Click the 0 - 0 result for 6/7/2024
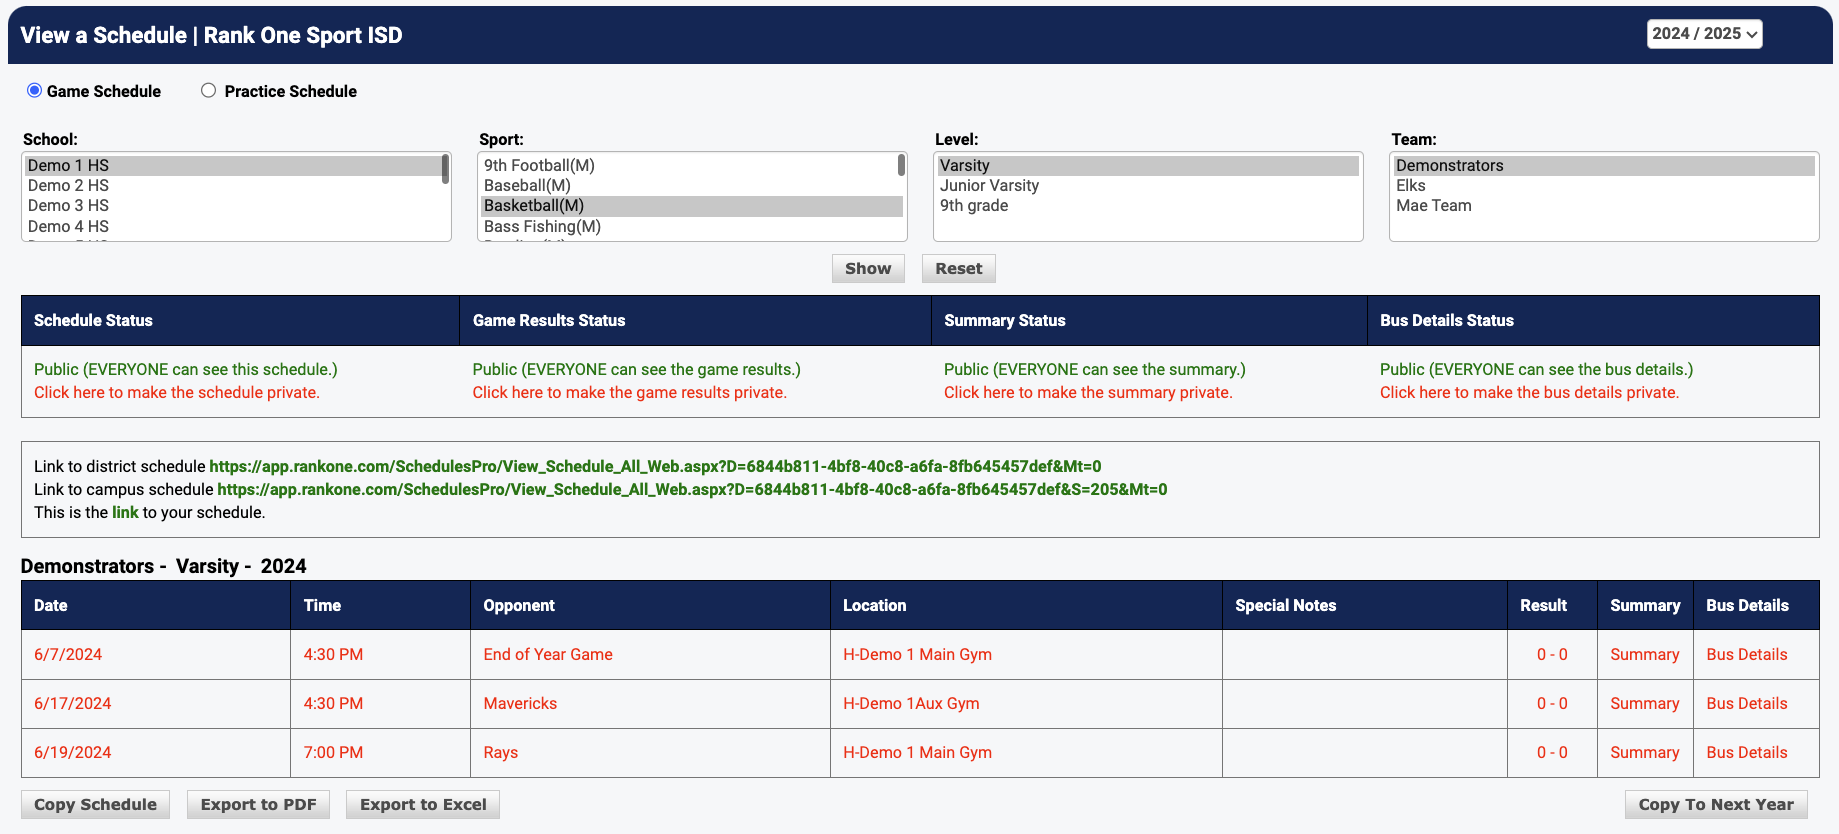Viewport: 1839px width, 834px height. click(x=1552, y=654)
